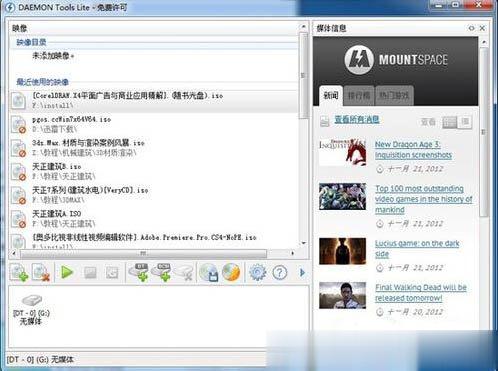498x371 pixels.
Task: Click the news document icon beside 查看所有消息
Action: pos(325,121)
